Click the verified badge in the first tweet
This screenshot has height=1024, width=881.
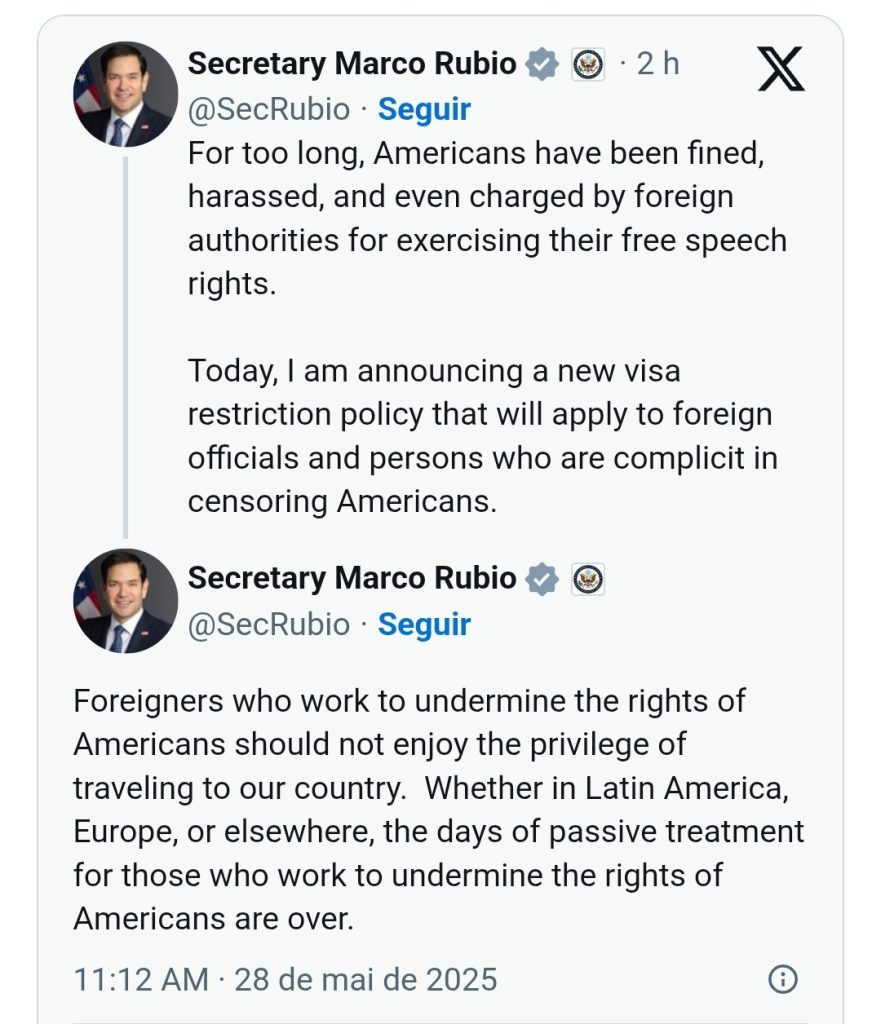pyautogui.click(x=542, y=65)
